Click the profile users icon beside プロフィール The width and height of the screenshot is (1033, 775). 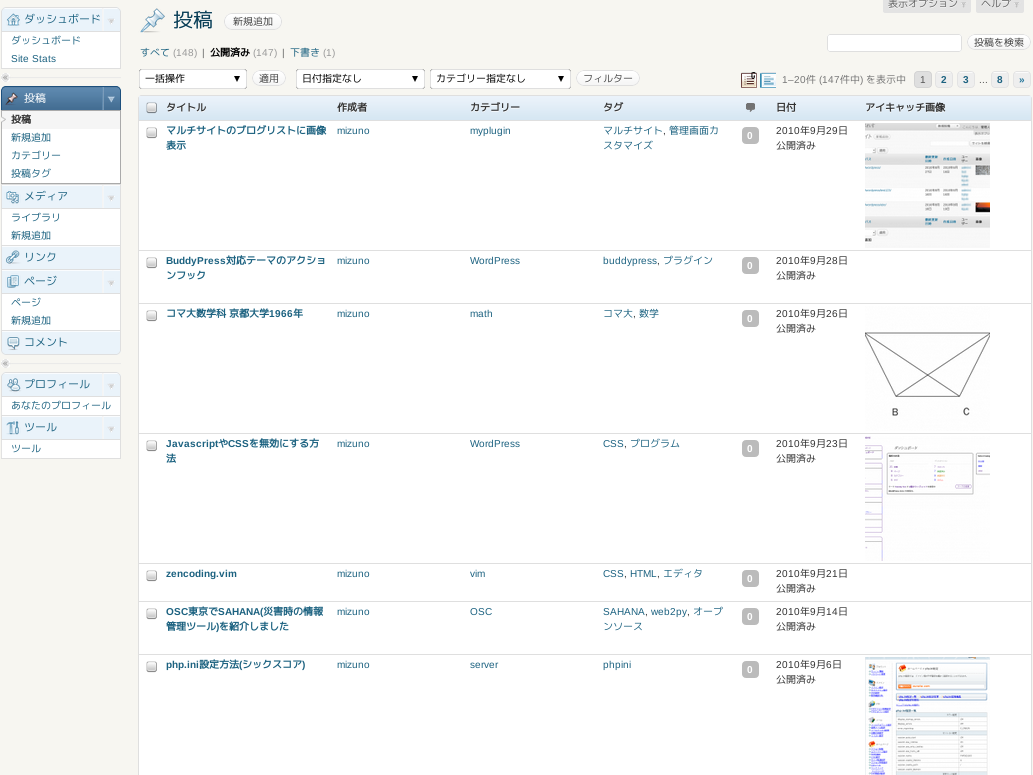[x=13, y=384]
